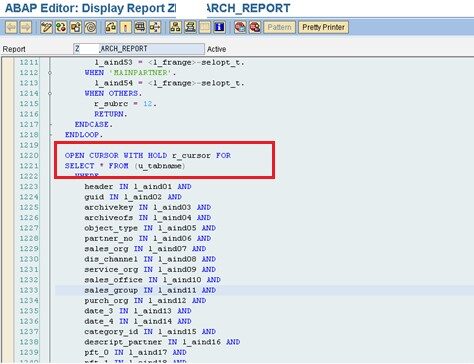Select line number 1220 in the gutter
The width and height of the screenshot is (474, 364).
tap(29, 156)
